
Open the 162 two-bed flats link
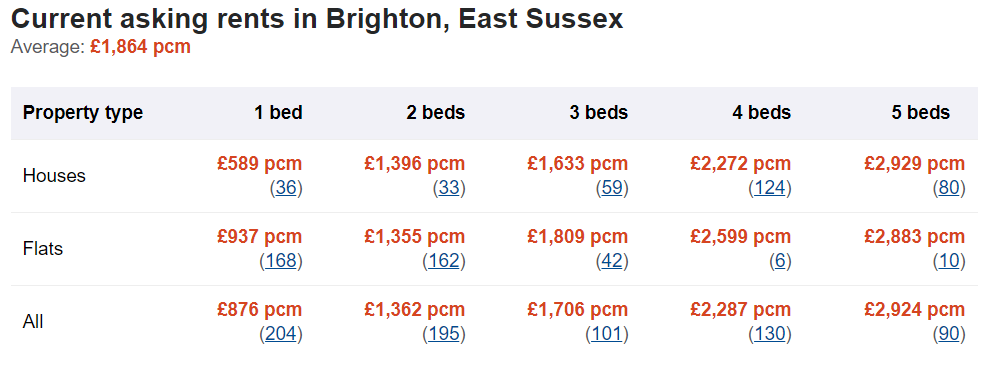tap(444, 261)
